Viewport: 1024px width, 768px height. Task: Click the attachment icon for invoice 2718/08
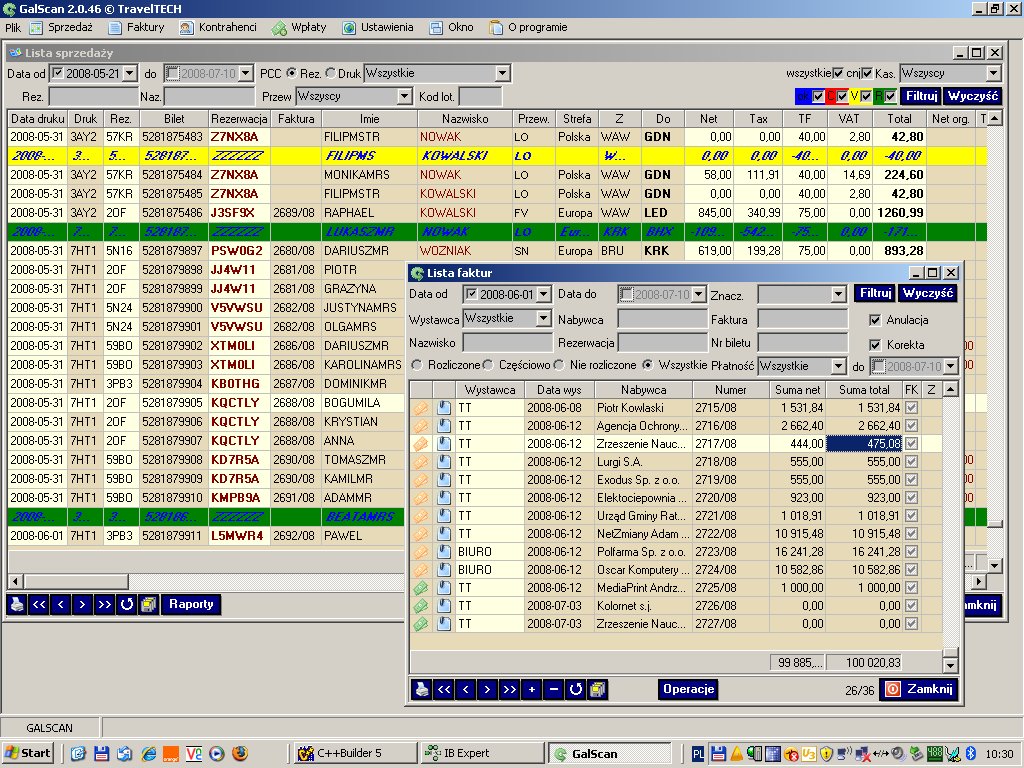tap(444, 462)
